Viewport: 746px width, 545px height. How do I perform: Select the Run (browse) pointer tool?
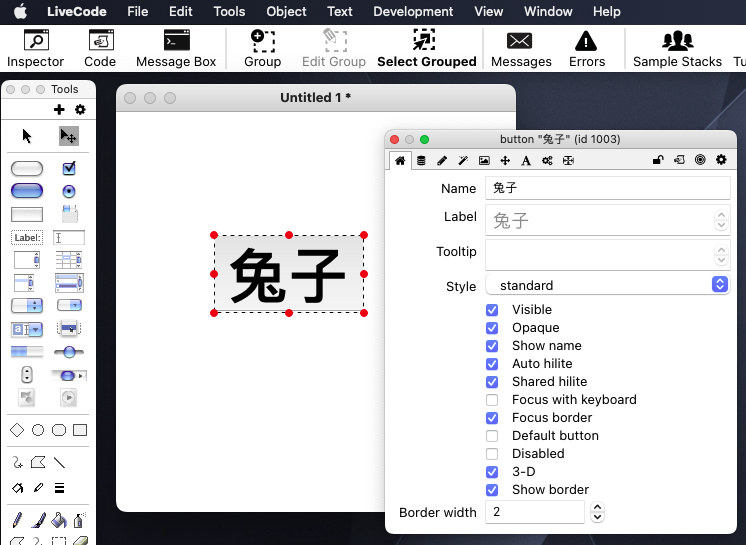[x=27, y=136]
